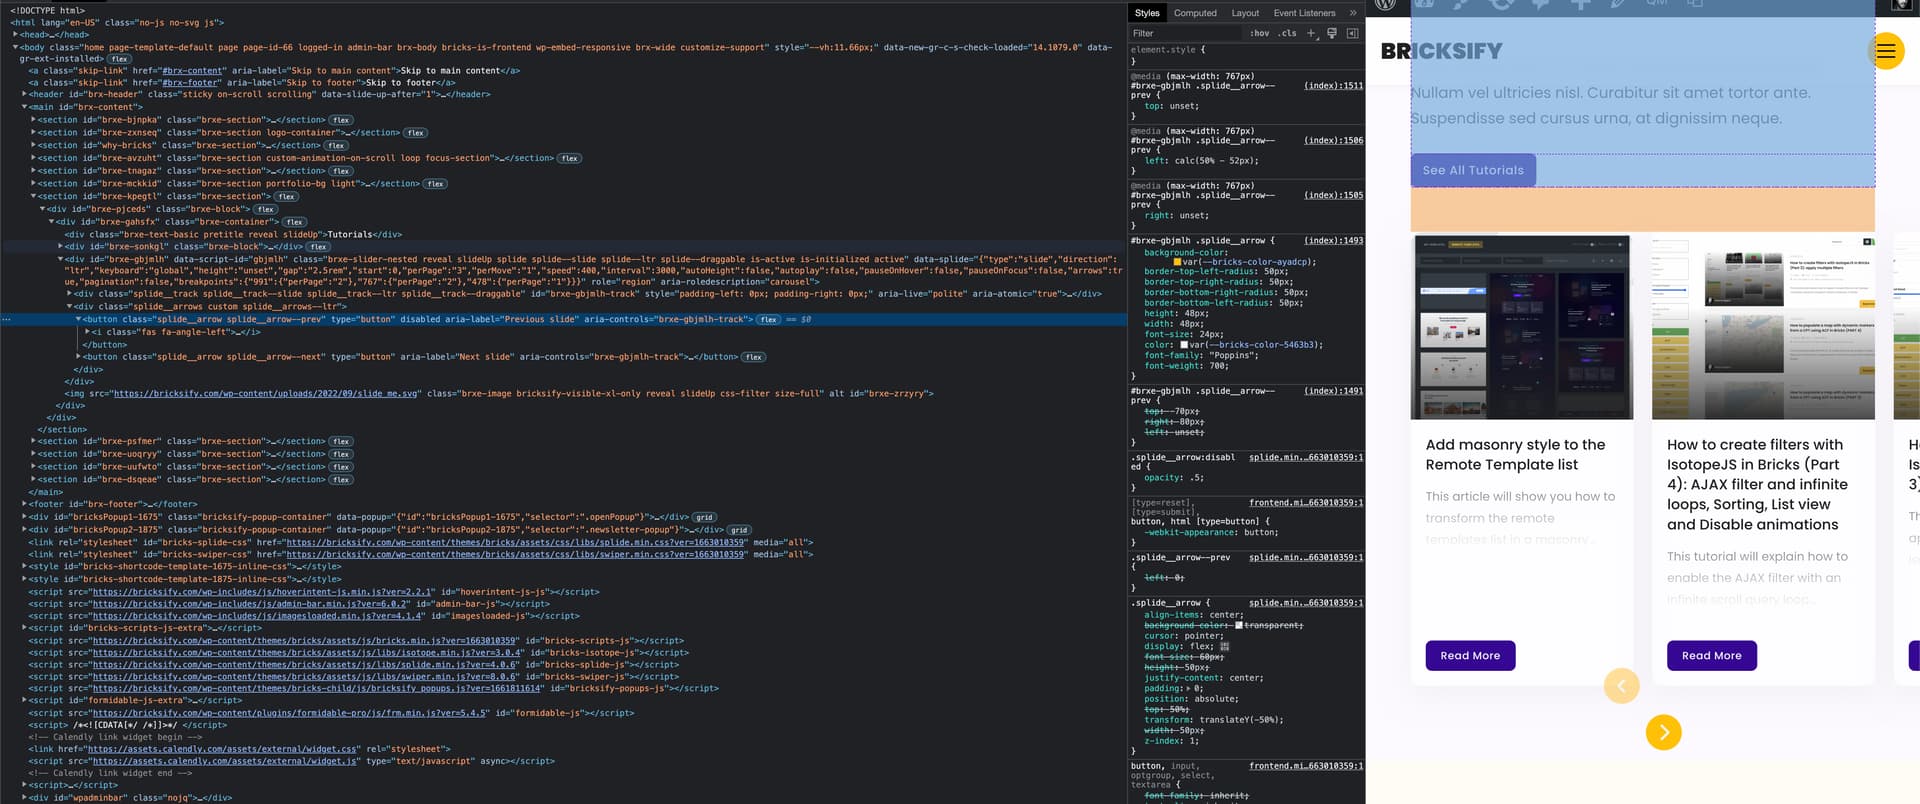Viewport: 1920px width, 804px height.
Task: Click the flex badge on the logo-container section
Action: pyautogui.click(x=416, y=133)
